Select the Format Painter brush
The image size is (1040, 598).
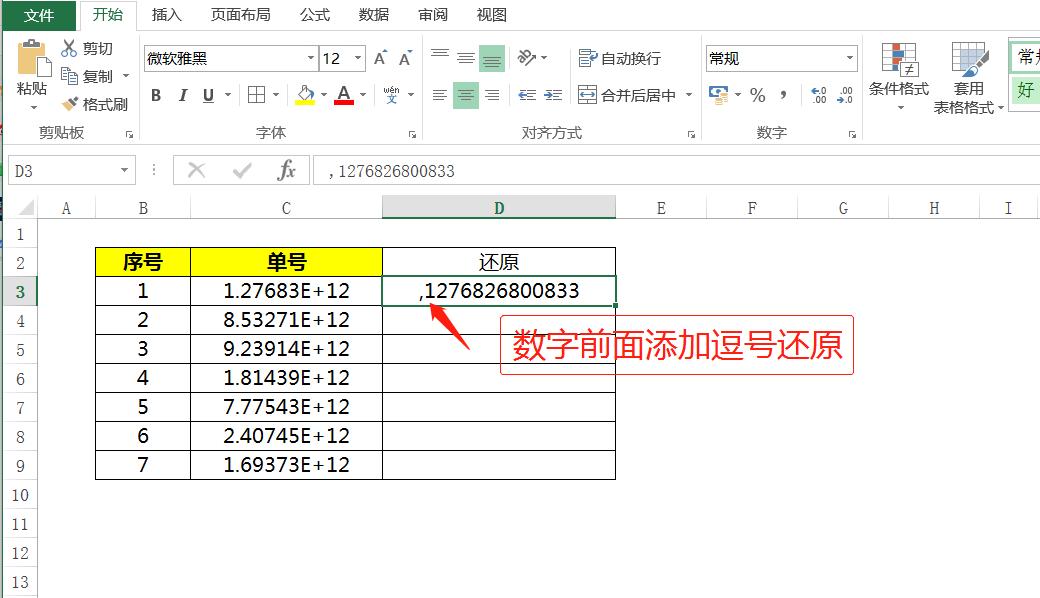(x=70, y=104)
